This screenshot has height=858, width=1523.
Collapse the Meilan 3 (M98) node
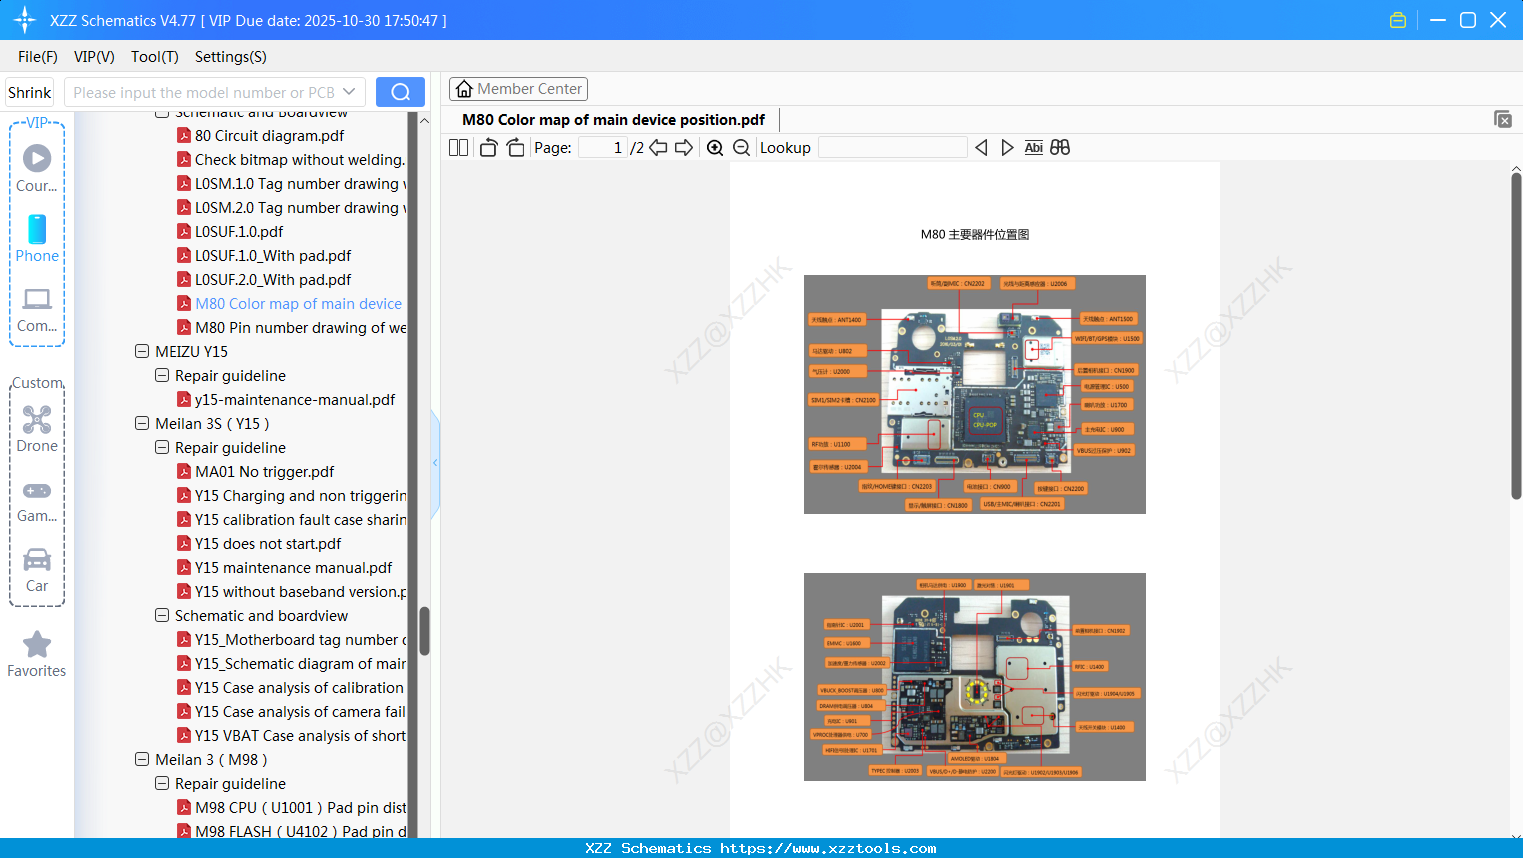click(142, 759)
